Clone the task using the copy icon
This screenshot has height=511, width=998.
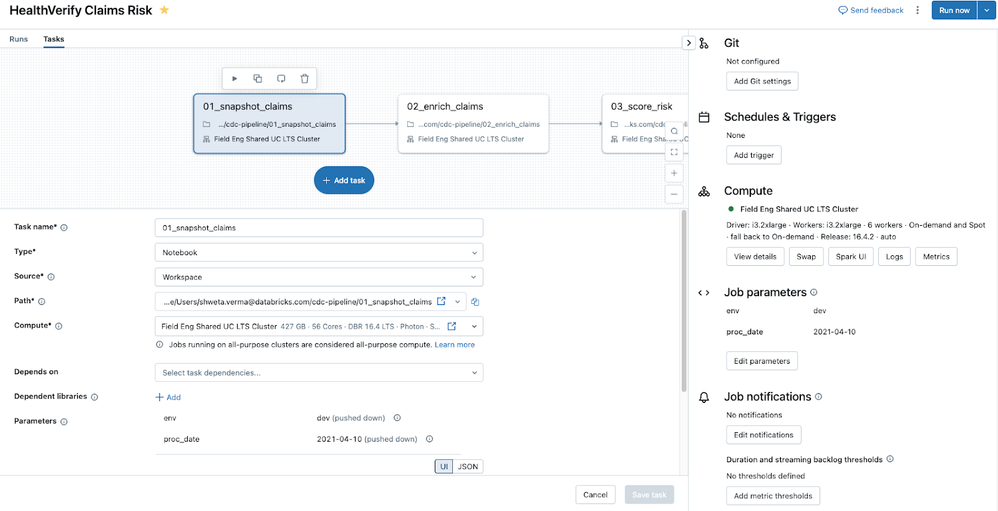click(258, 78)
